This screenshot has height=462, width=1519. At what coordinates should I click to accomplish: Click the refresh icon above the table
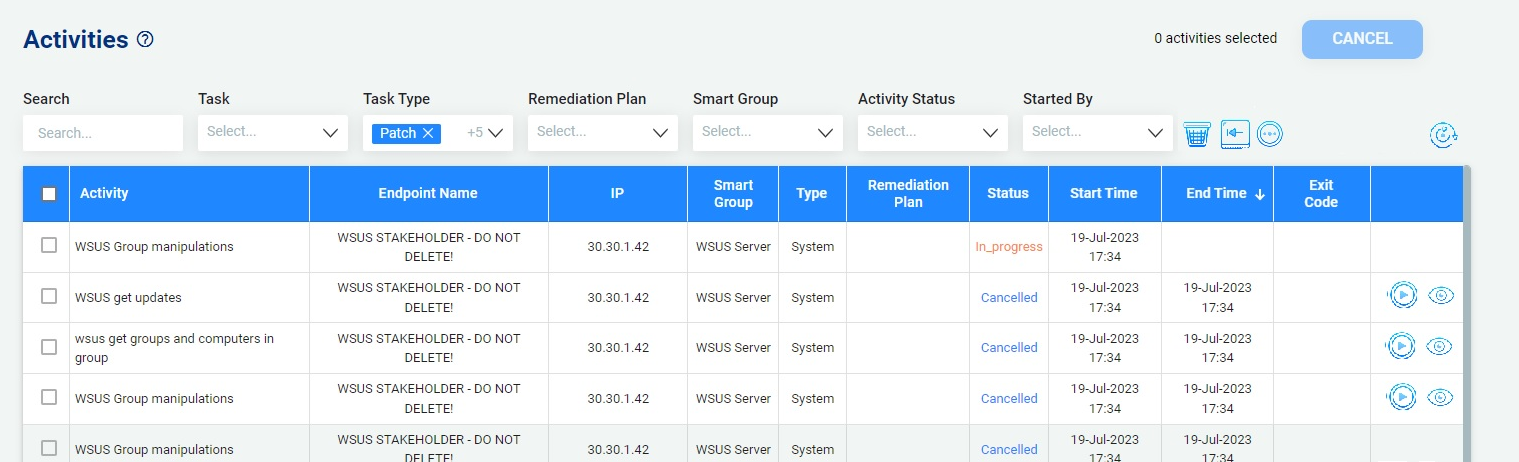click(1443, 135)
